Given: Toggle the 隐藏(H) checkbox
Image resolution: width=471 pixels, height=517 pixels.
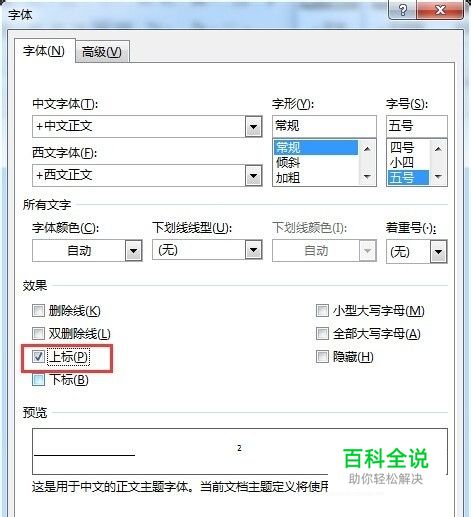Looking at the screenshot, I should 322,357.
